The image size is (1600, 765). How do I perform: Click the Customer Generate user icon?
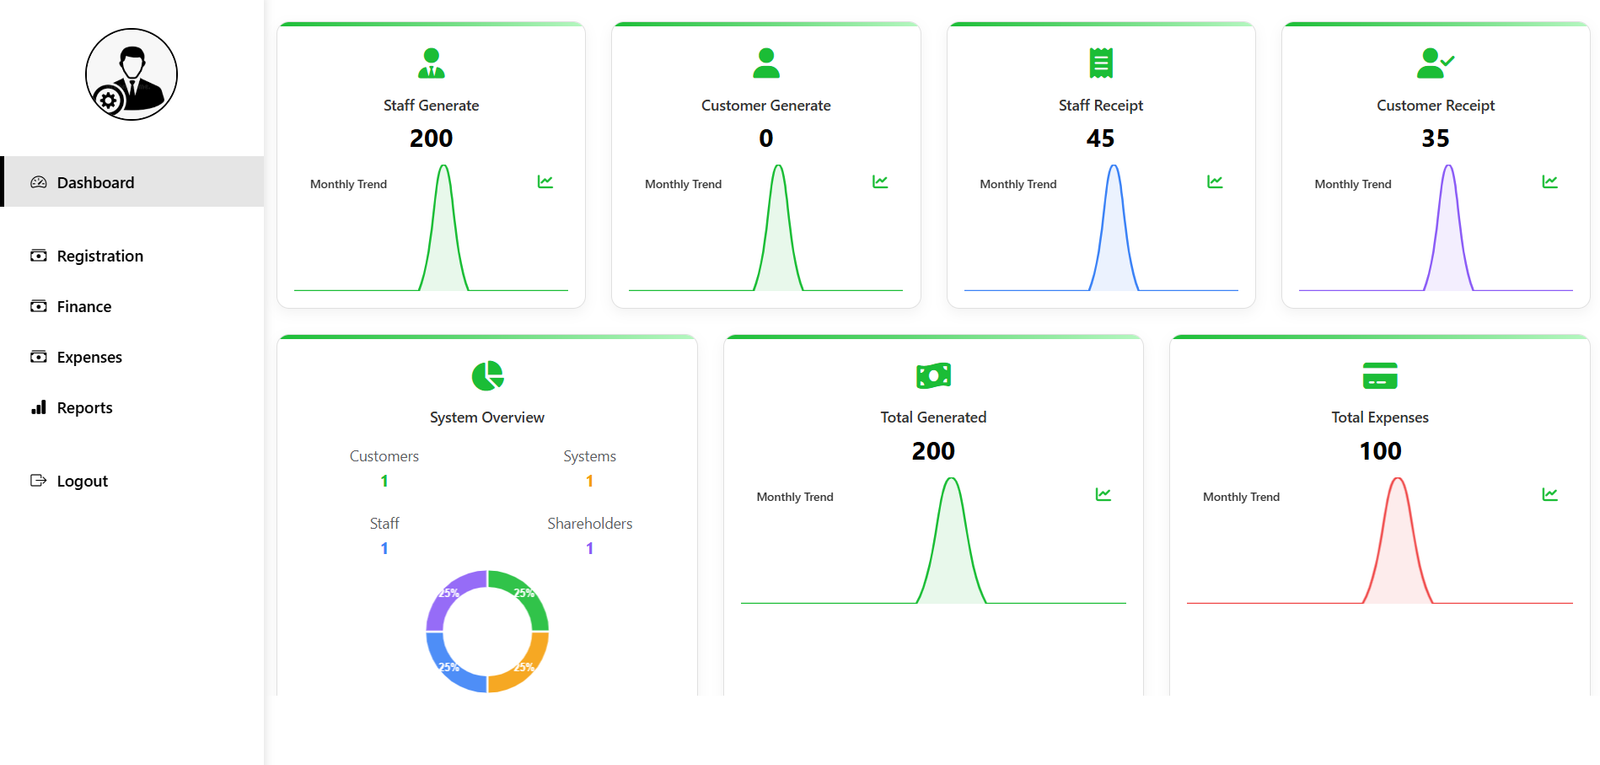click(x=766, y=63)
